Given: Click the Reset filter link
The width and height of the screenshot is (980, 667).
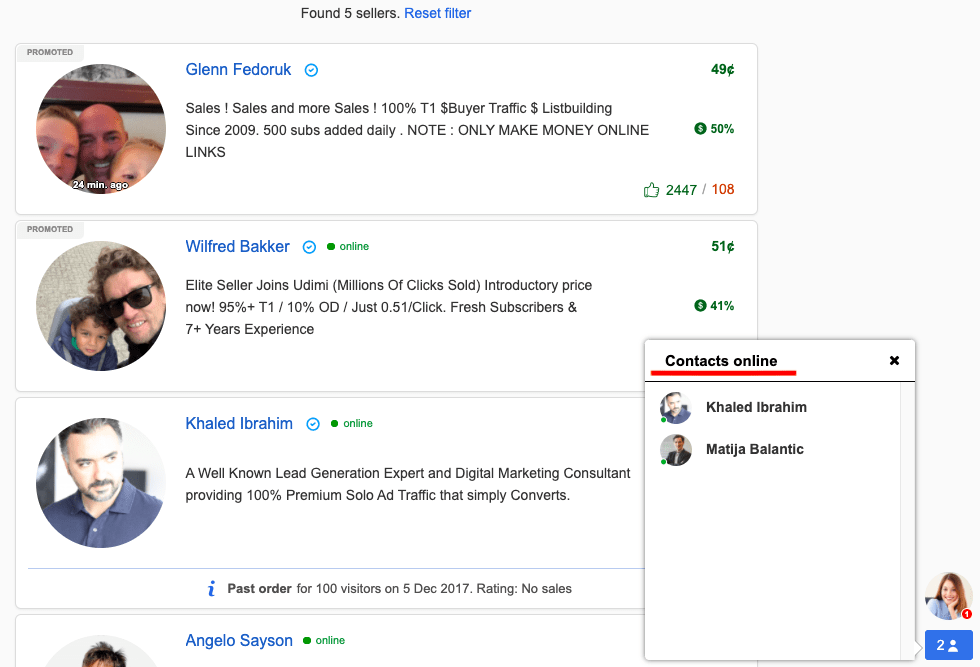Looking at the screenshot, I should (x=437, y=13).
